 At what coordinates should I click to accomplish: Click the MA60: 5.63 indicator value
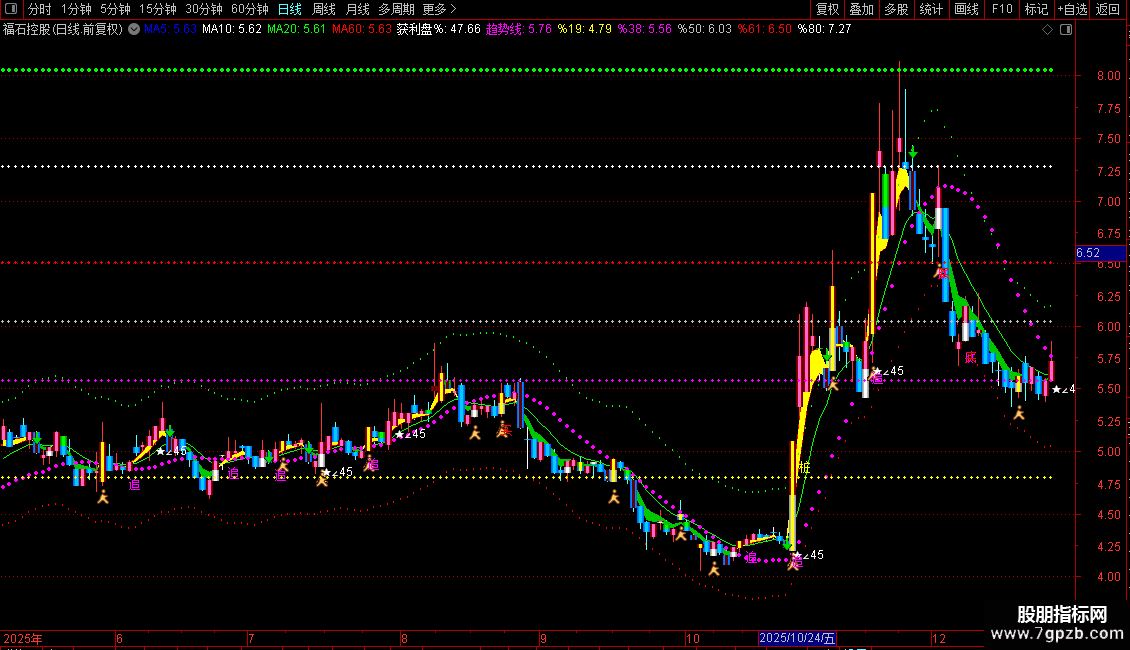click(x=362, y=29)
